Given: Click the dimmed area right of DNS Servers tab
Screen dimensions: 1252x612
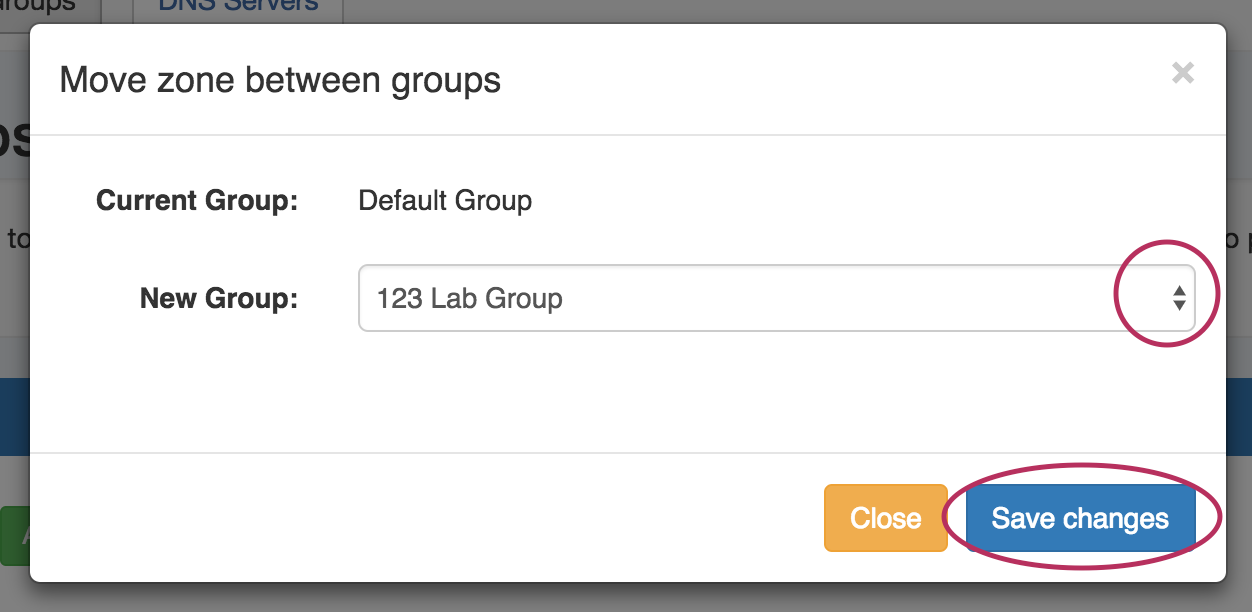Looking at the screenshot, I should click(800, 8).
